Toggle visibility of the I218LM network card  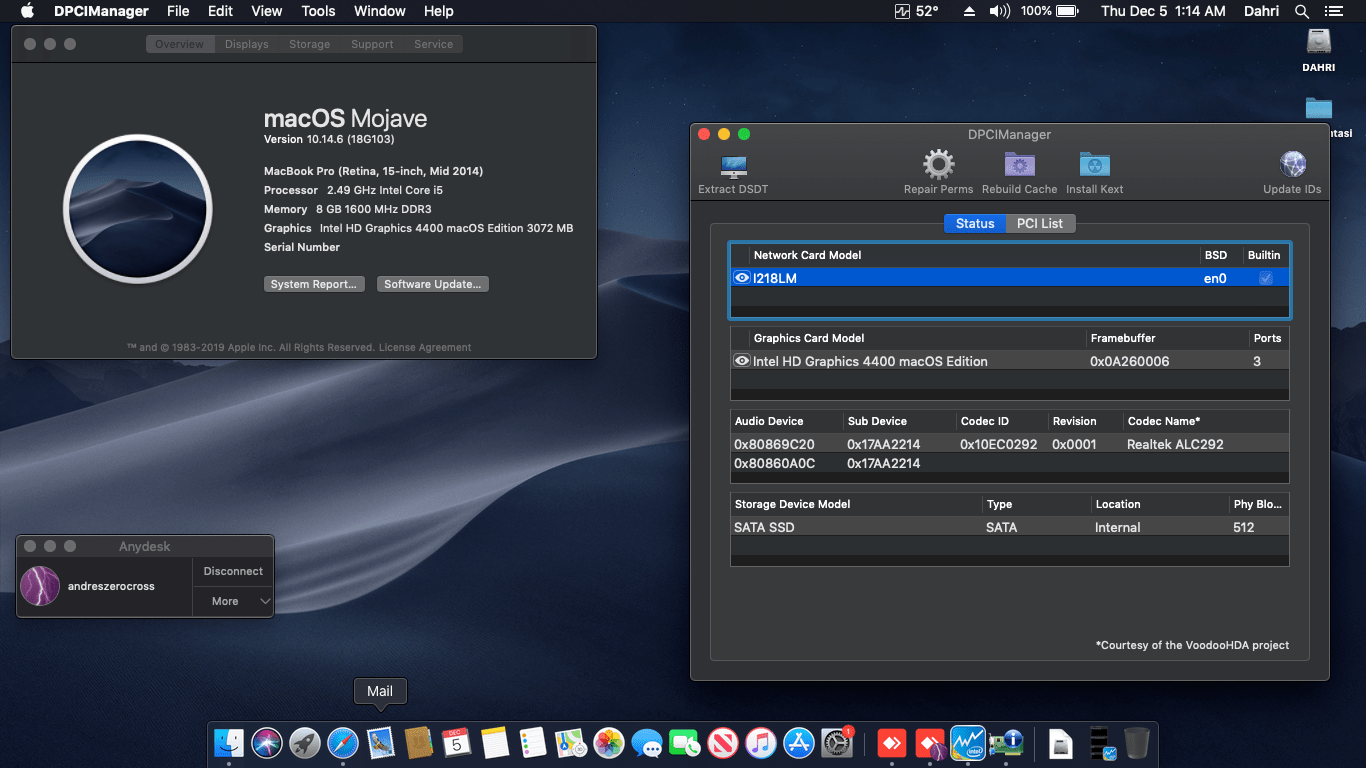(741, 277)
